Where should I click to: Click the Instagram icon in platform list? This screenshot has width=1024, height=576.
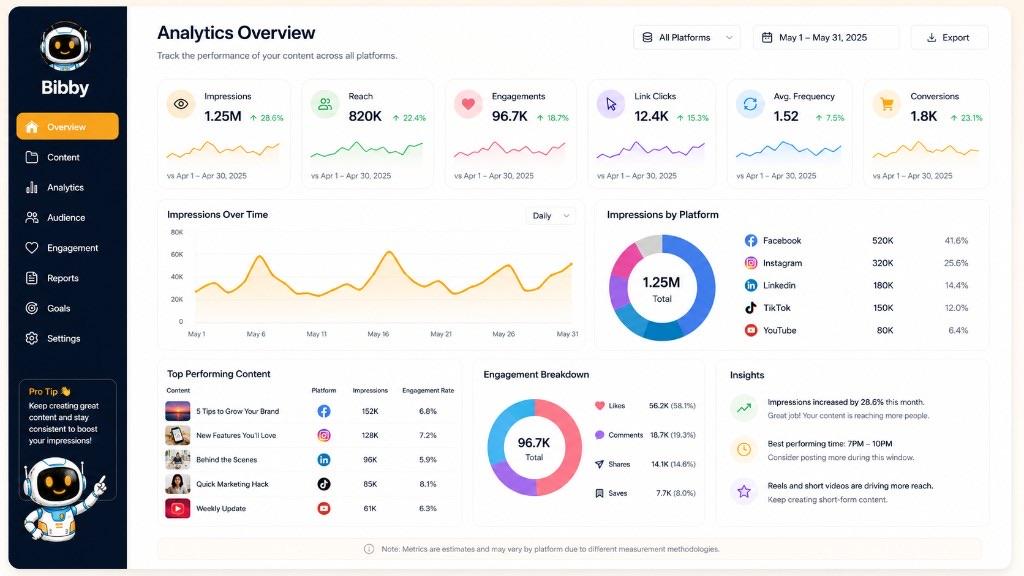click(751, 263)
